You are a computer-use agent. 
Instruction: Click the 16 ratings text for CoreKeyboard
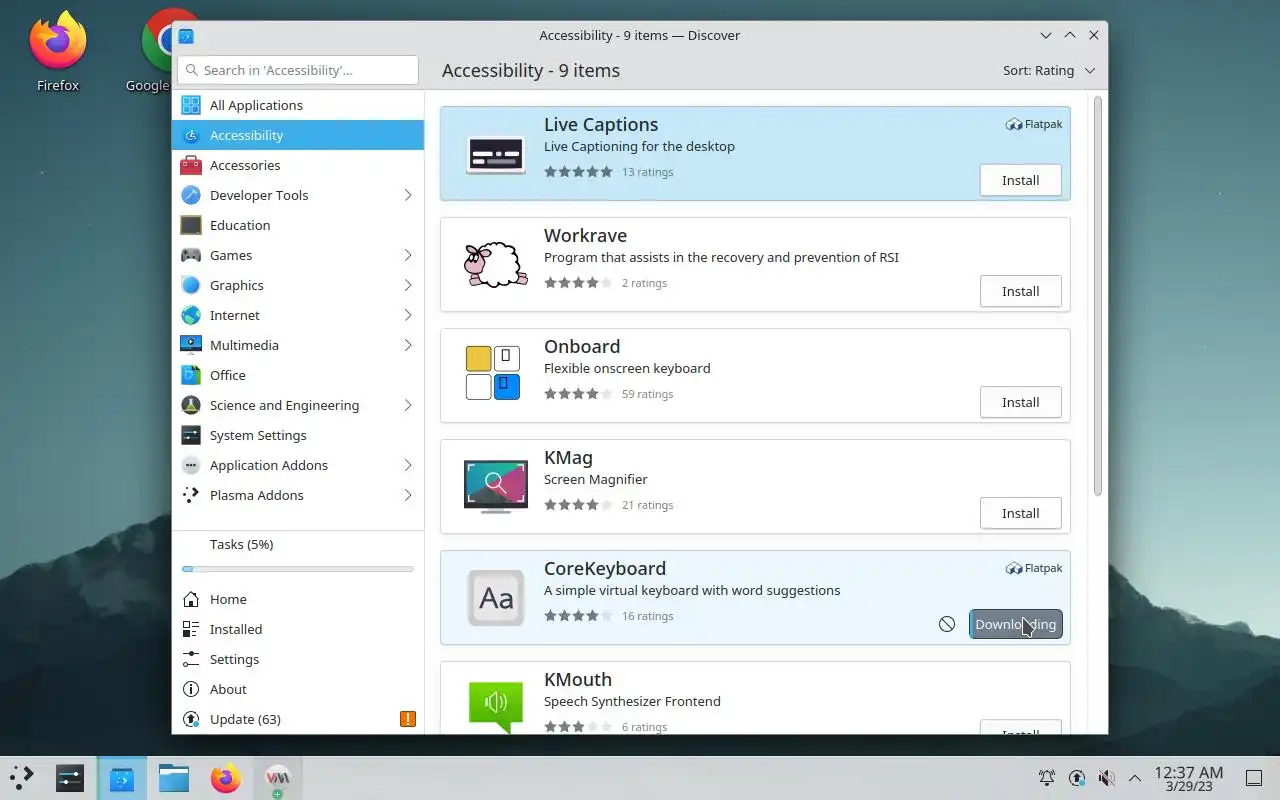pyautogui.click(x=647, y=616)
